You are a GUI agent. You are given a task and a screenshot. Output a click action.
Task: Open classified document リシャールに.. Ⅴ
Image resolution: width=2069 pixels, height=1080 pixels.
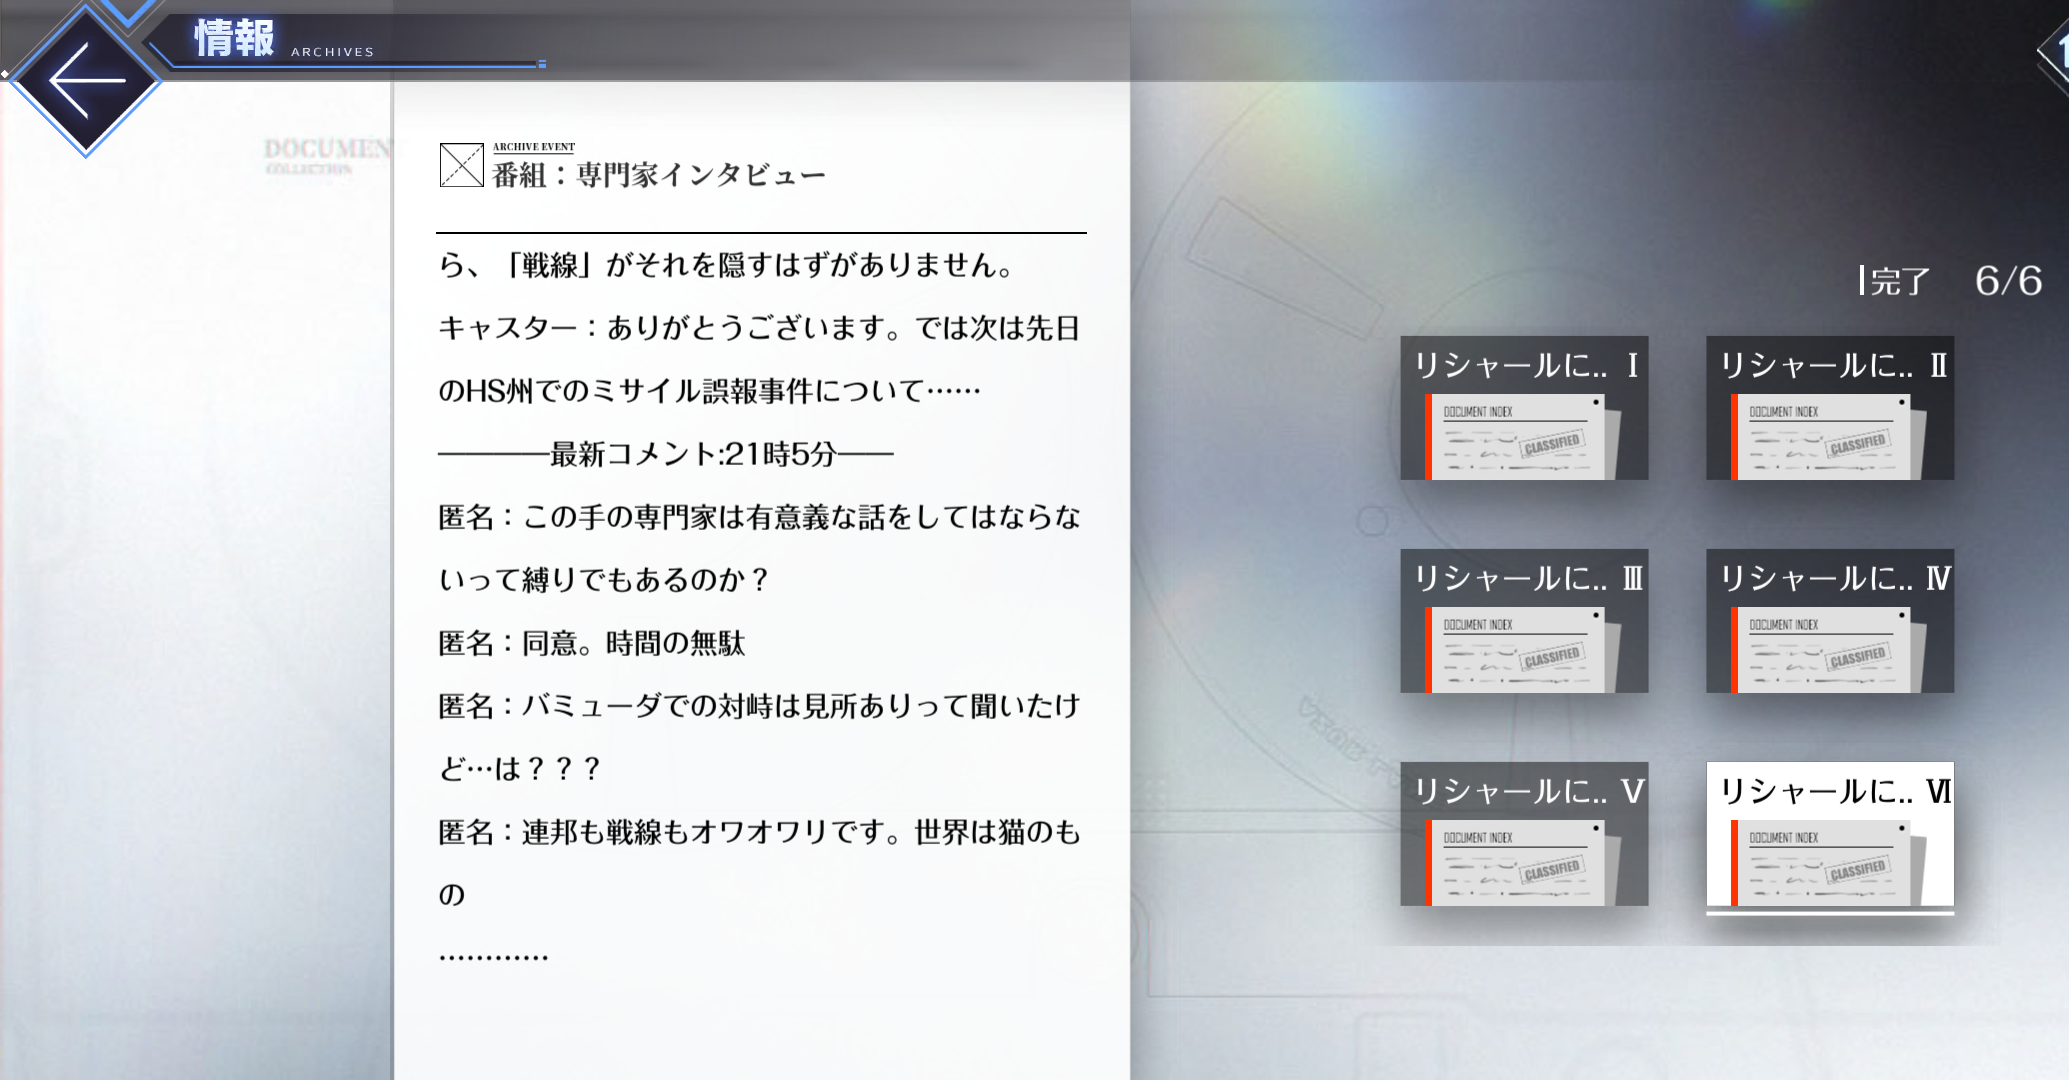point(1524,834)
